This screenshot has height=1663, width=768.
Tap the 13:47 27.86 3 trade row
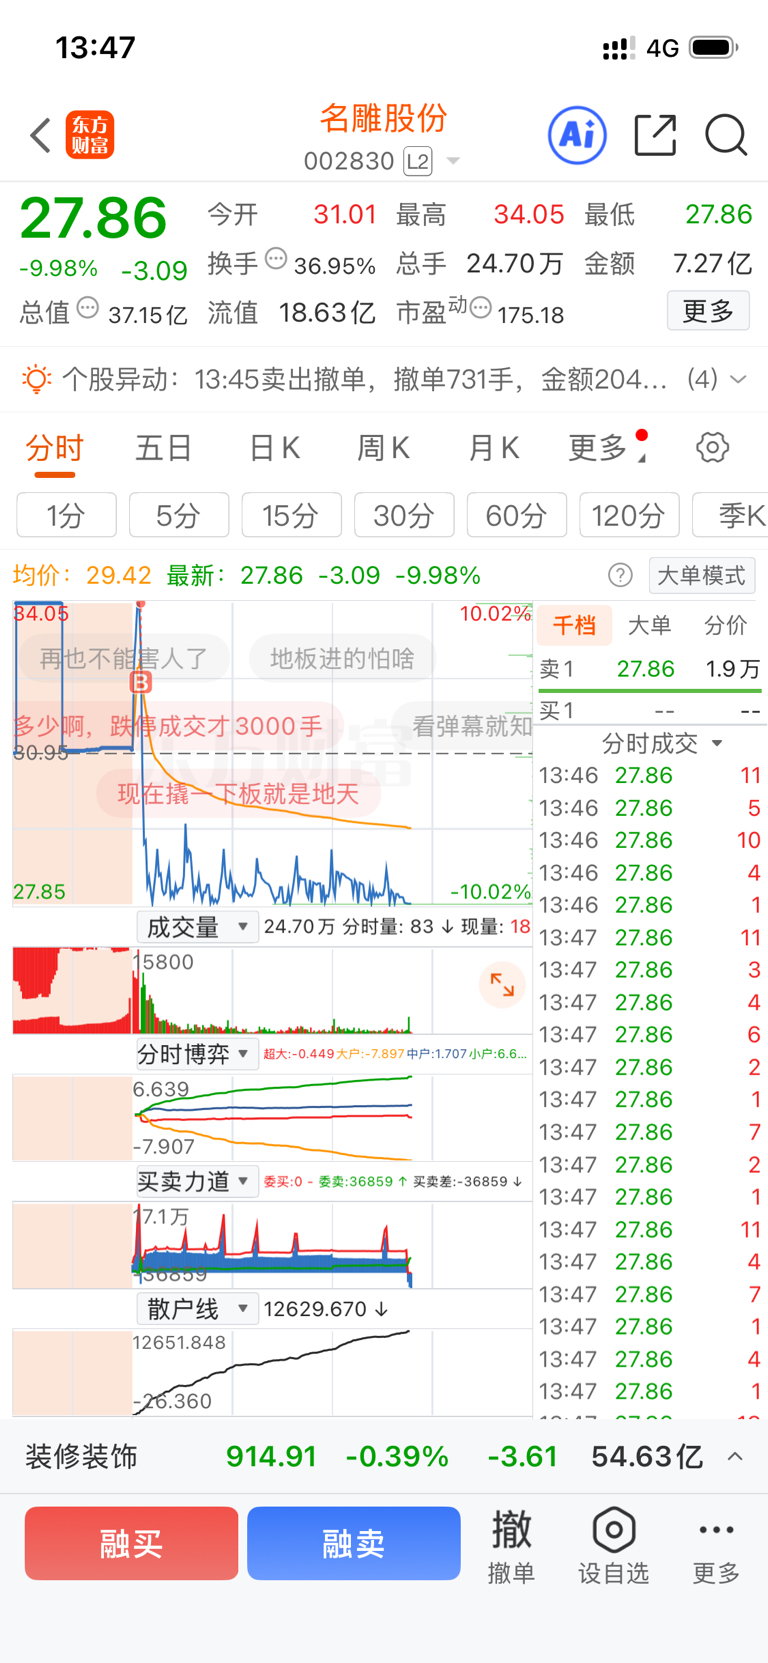pos(650,969)
